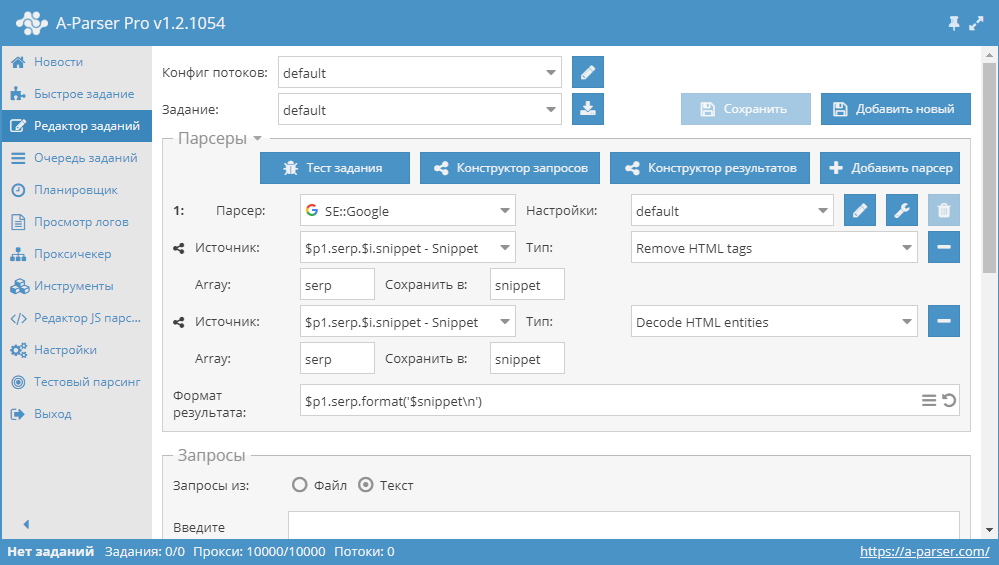Open the SE::Google parser dropdown

tap(408, 210)
